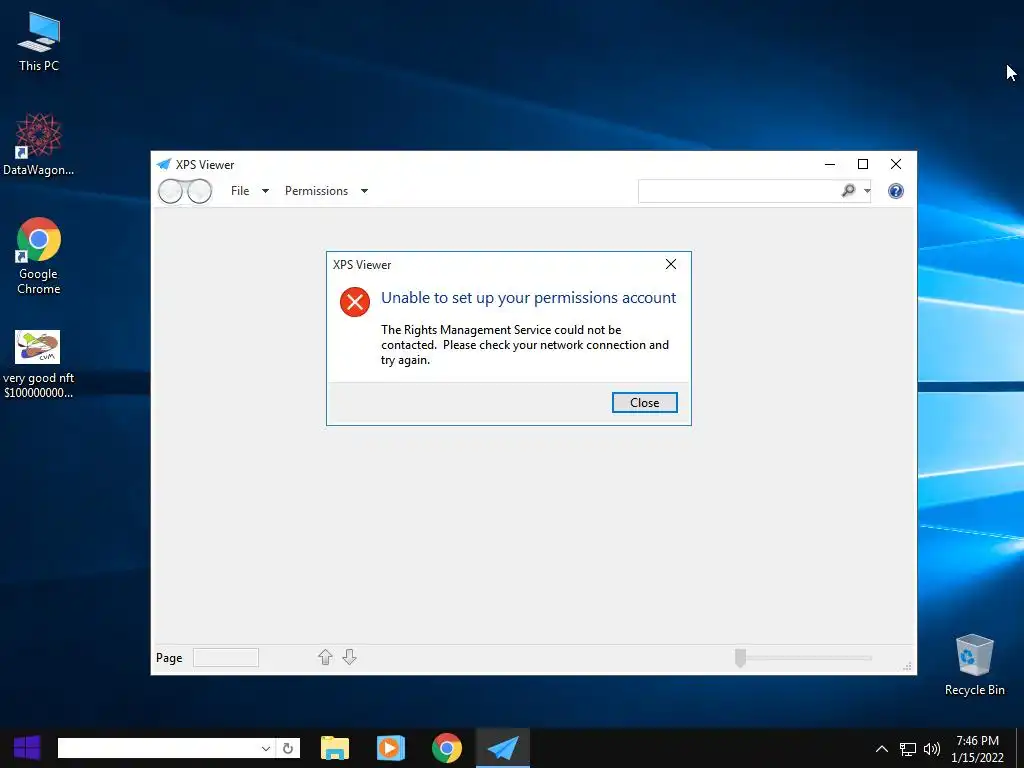
Task: Dismiss the error dialog using its X button
Action: [x=671, y=264]
